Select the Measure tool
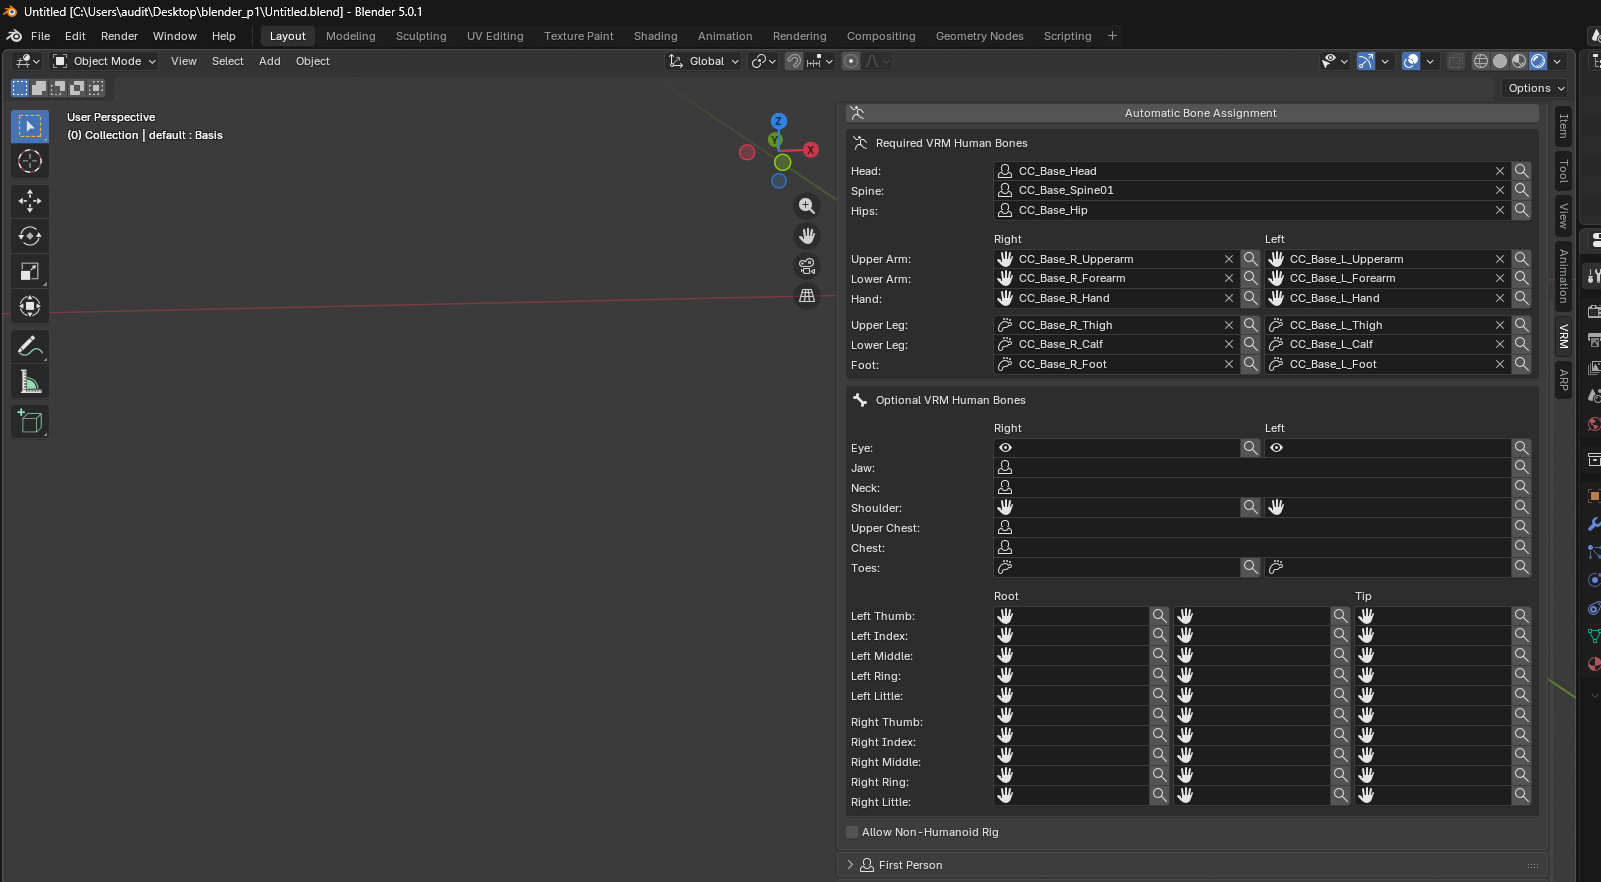The image size is (1601, 882). (x=30, y=381)
